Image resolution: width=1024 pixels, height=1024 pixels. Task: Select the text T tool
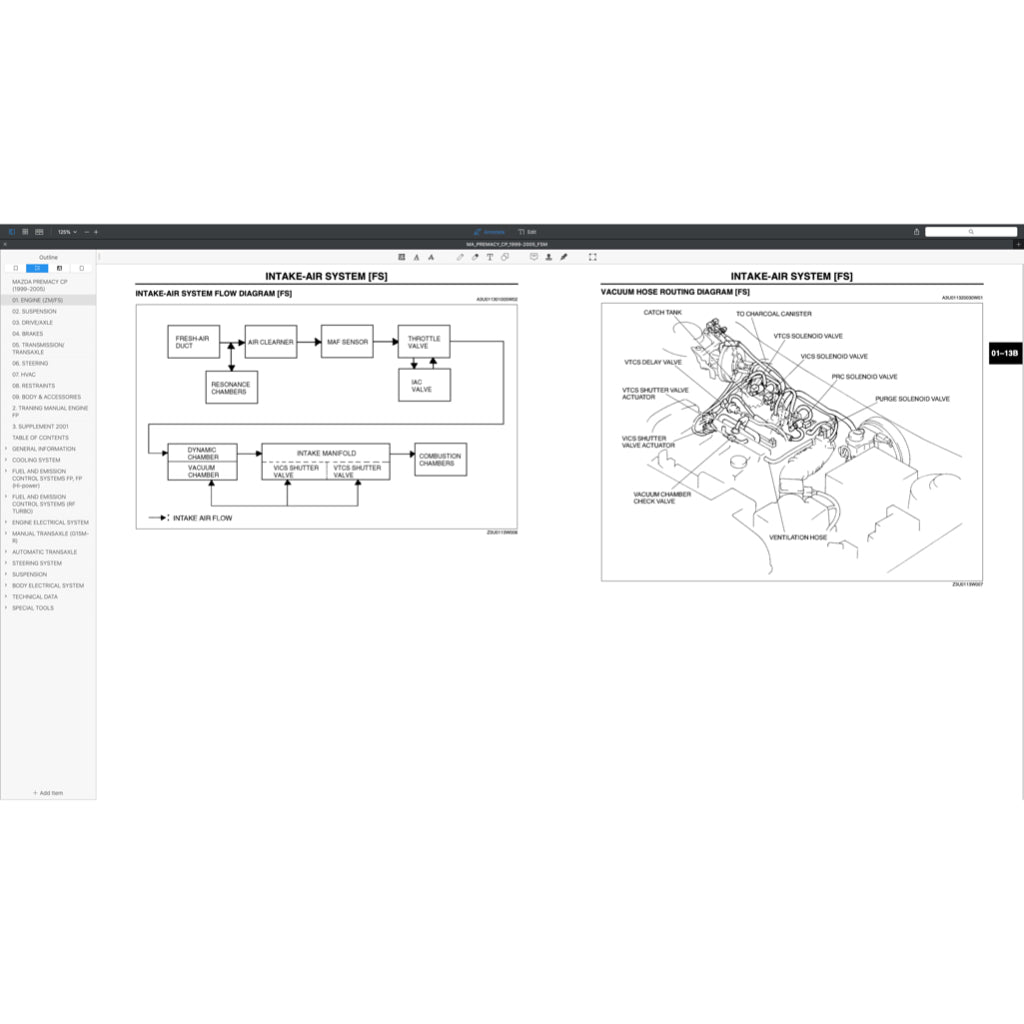pyautogui.click(x=490, y=257)
